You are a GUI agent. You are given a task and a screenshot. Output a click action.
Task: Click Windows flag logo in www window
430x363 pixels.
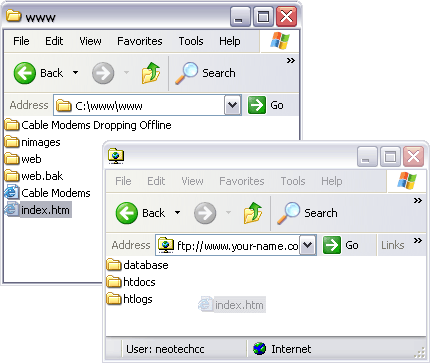[x=280, y=41]
